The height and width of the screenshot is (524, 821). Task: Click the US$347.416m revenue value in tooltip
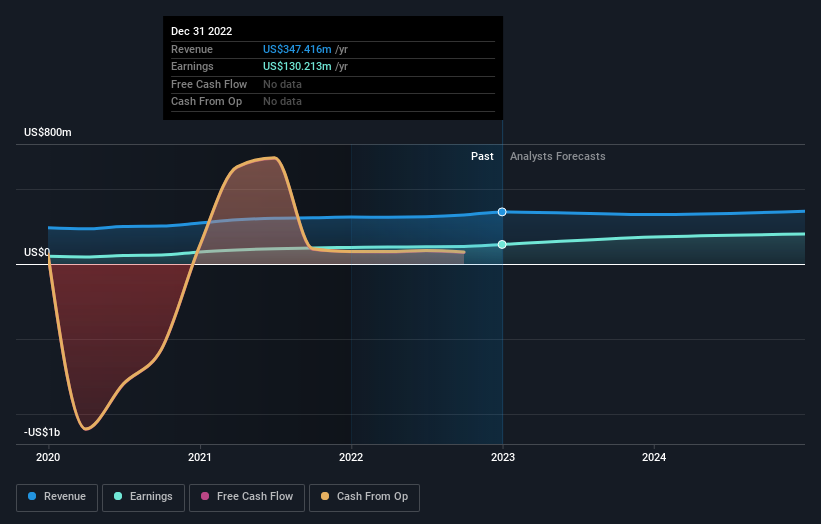coord(297,49)
